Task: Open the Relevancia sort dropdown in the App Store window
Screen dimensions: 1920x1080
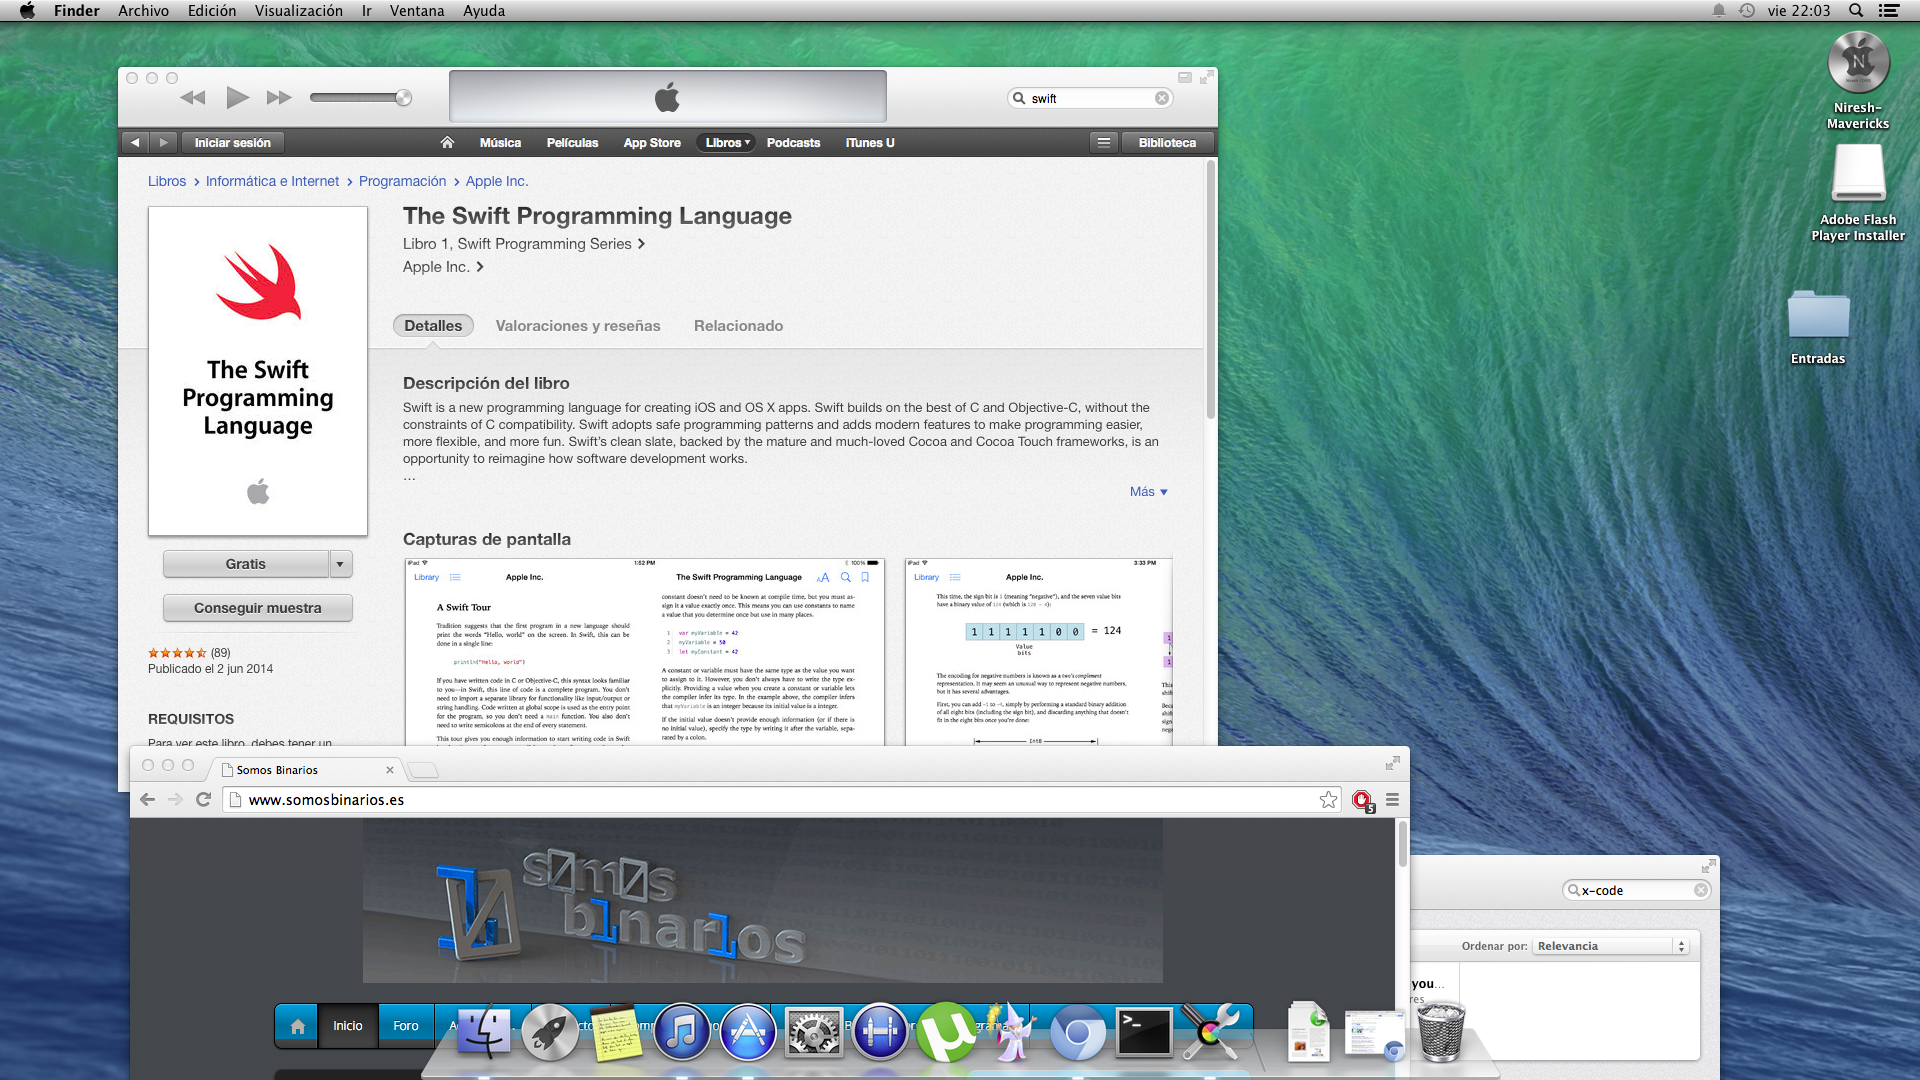Action: pos(1611,946)
